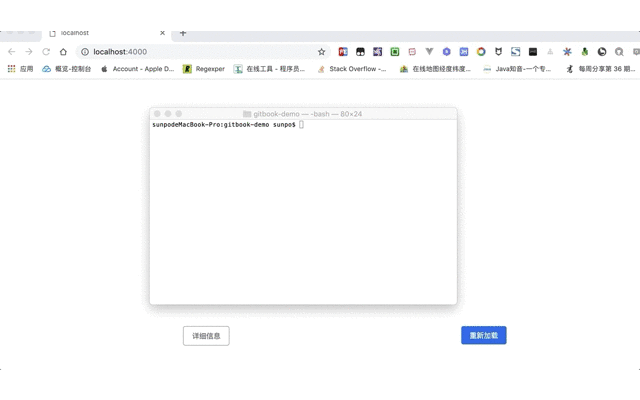Screen dimensions: 640x400
Task: Open the Account - Apple D... bookmark
Action: pos(137,69)
